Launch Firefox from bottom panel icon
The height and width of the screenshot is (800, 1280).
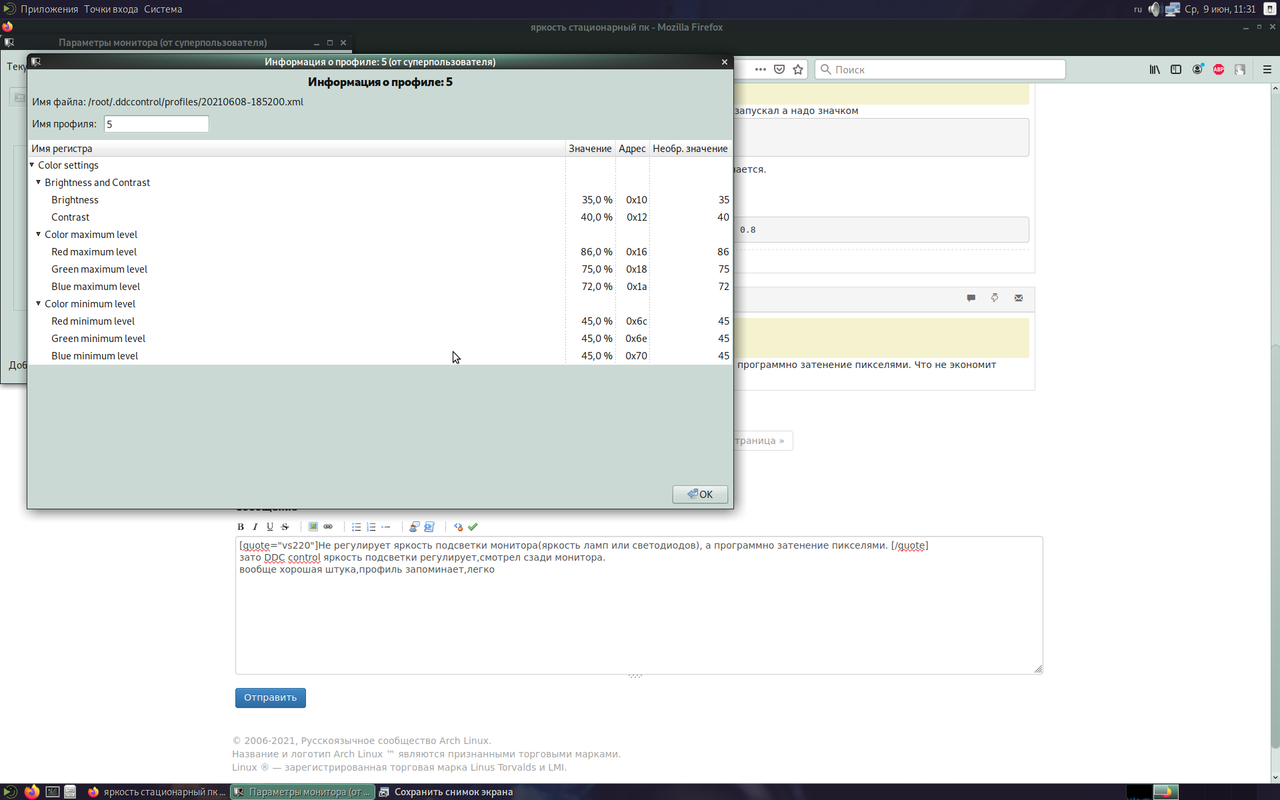click(x=32, y=792)
